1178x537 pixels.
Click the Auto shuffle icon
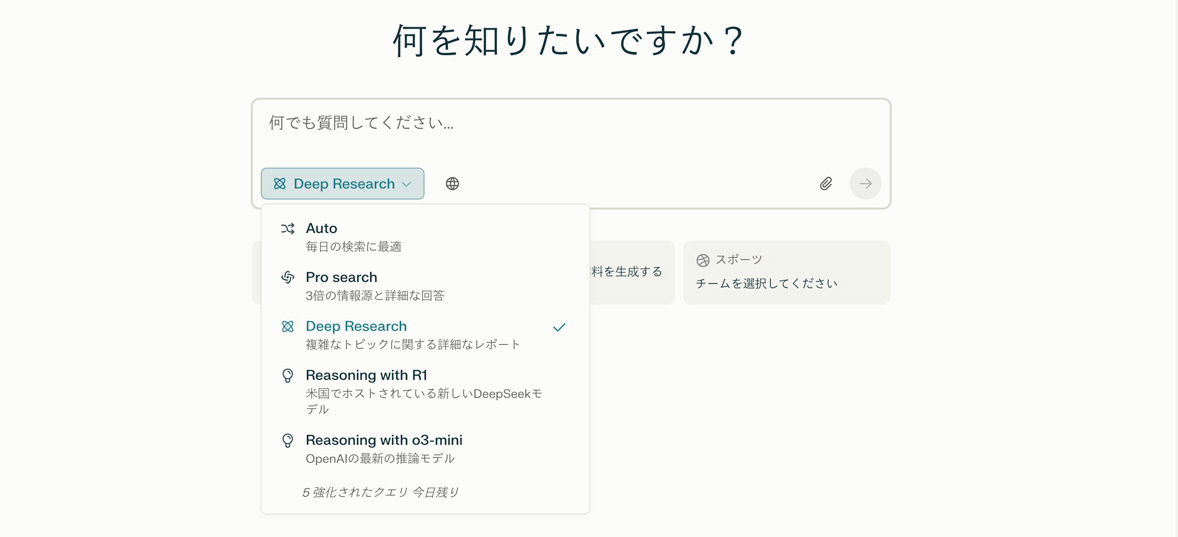tap(287, 228)
